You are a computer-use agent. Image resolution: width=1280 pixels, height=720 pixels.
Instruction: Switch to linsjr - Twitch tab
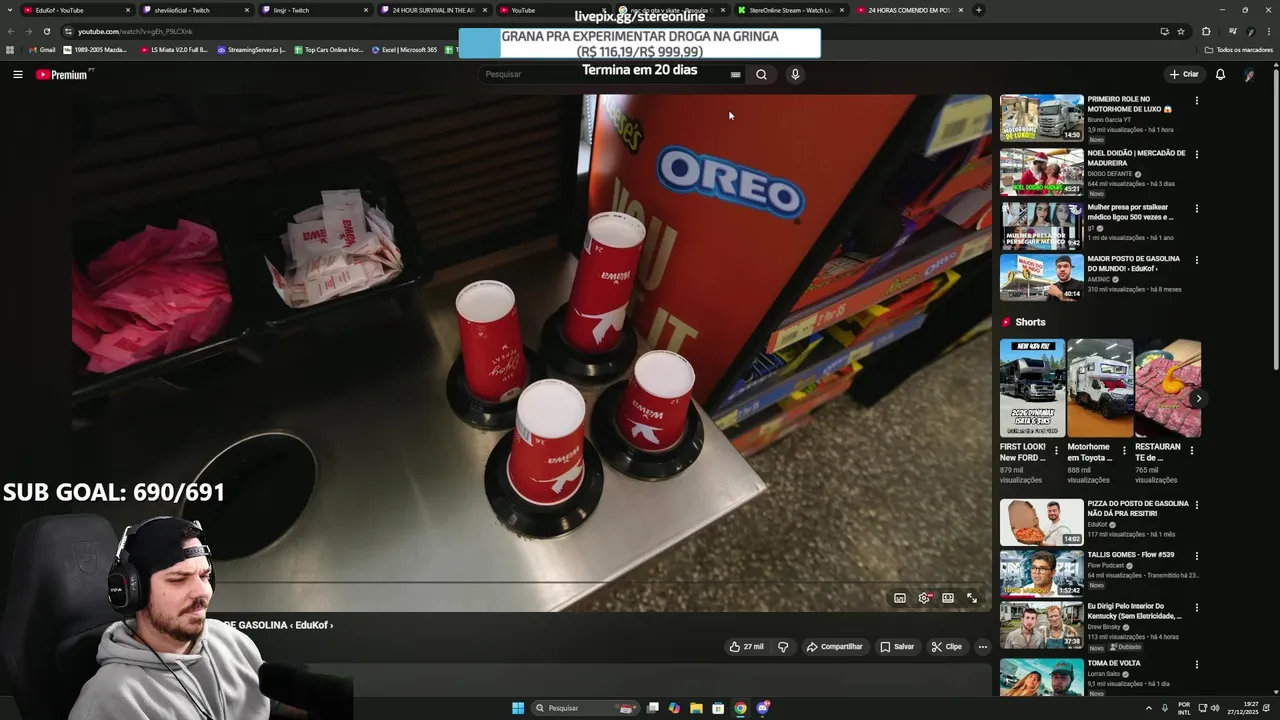click(314, 10)
